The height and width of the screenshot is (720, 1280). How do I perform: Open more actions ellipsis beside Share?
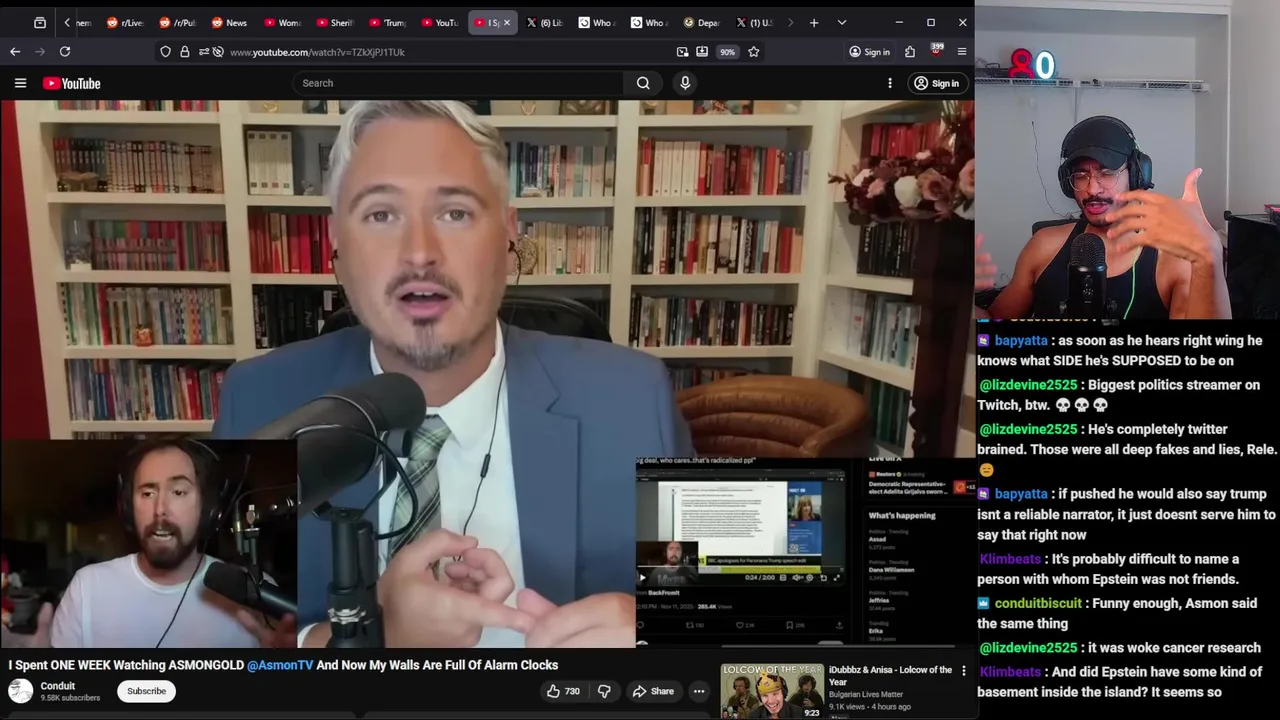(x=699, y=691)
